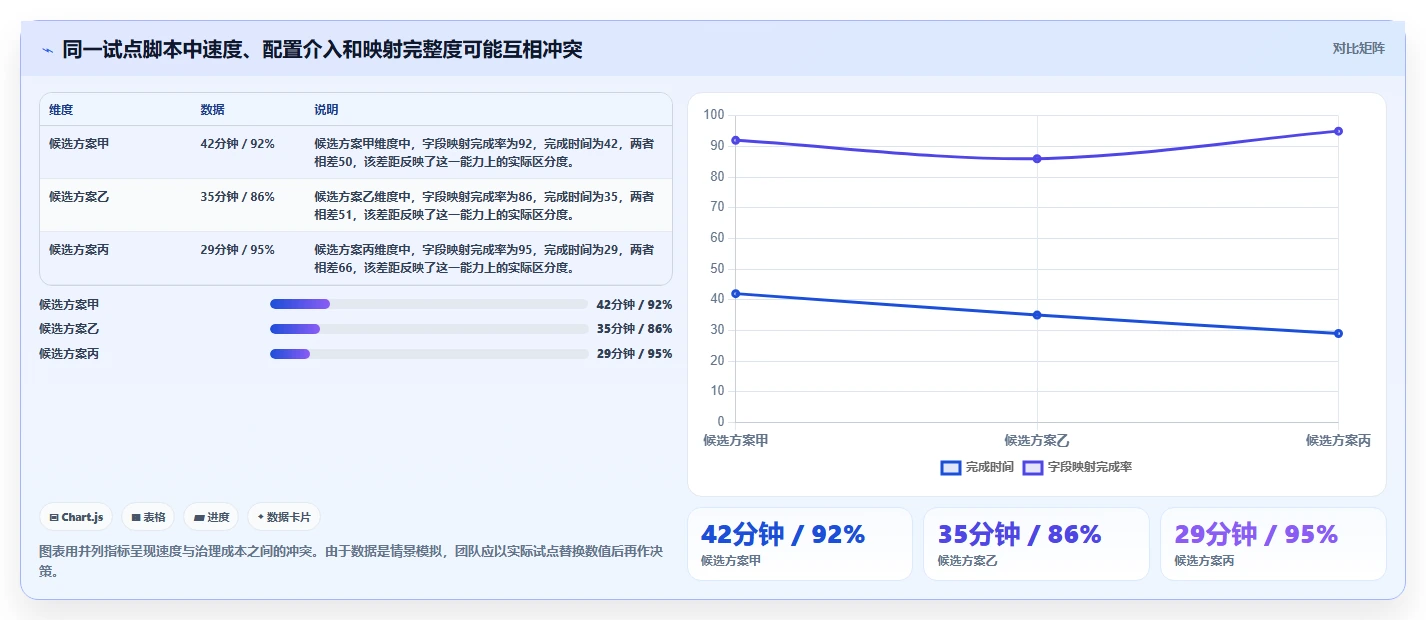The image size is (1426, 620).
Task: Click the 维度 column header
Action: (61, 109)
